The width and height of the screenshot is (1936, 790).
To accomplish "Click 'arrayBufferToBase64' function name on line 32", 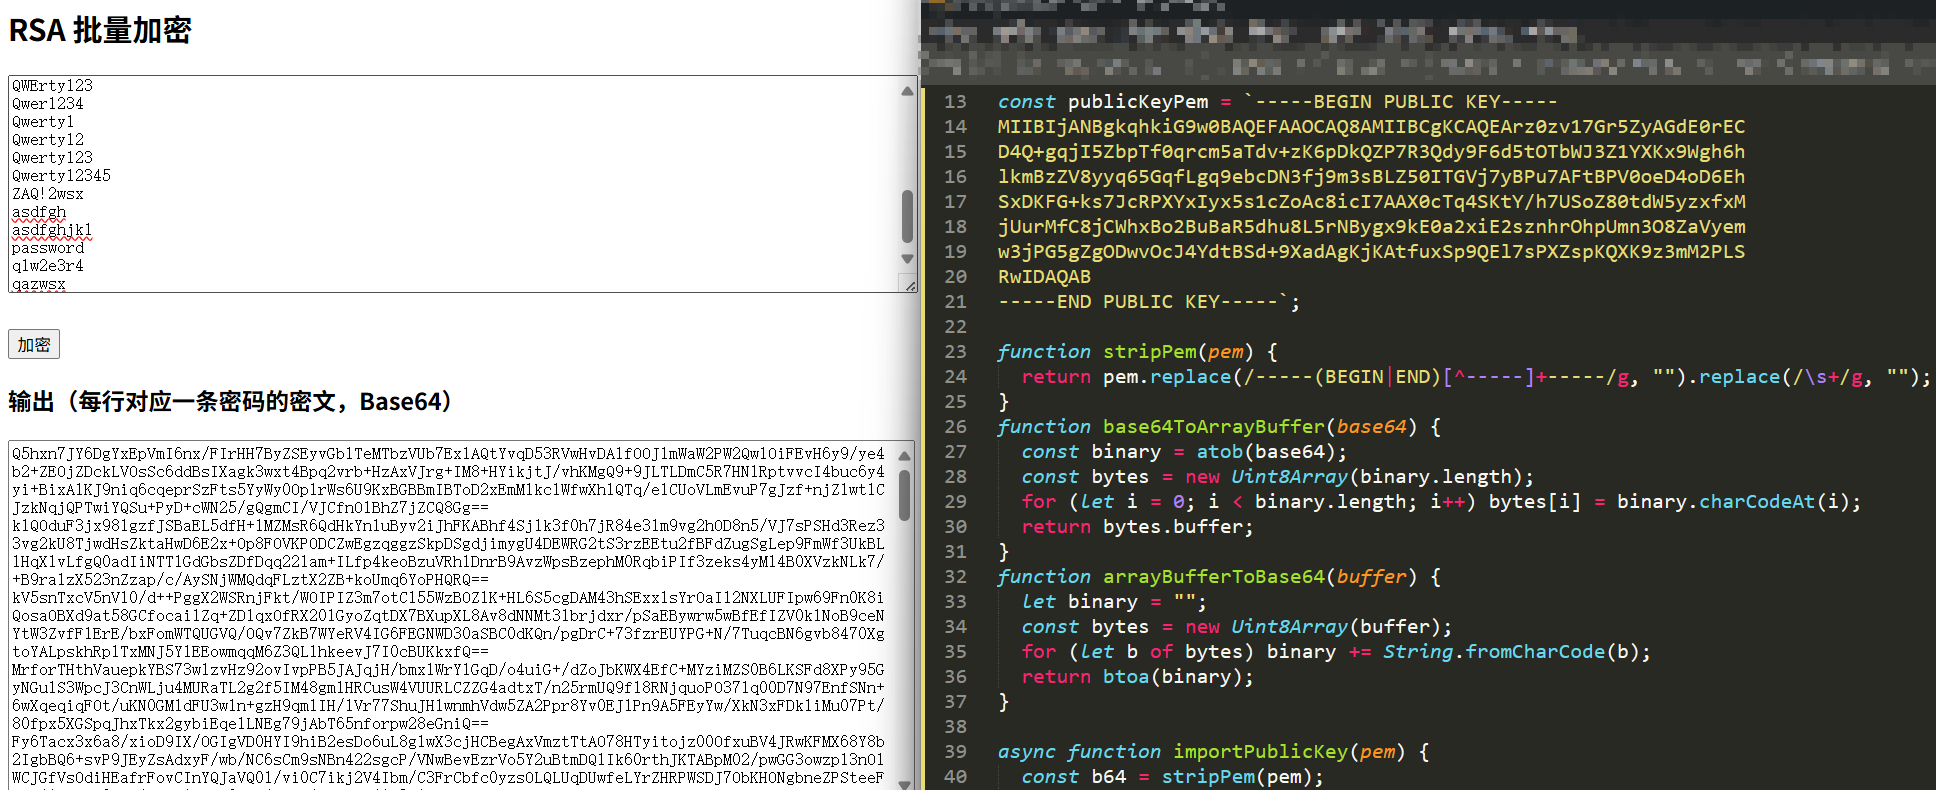I will click(1213, 577).
